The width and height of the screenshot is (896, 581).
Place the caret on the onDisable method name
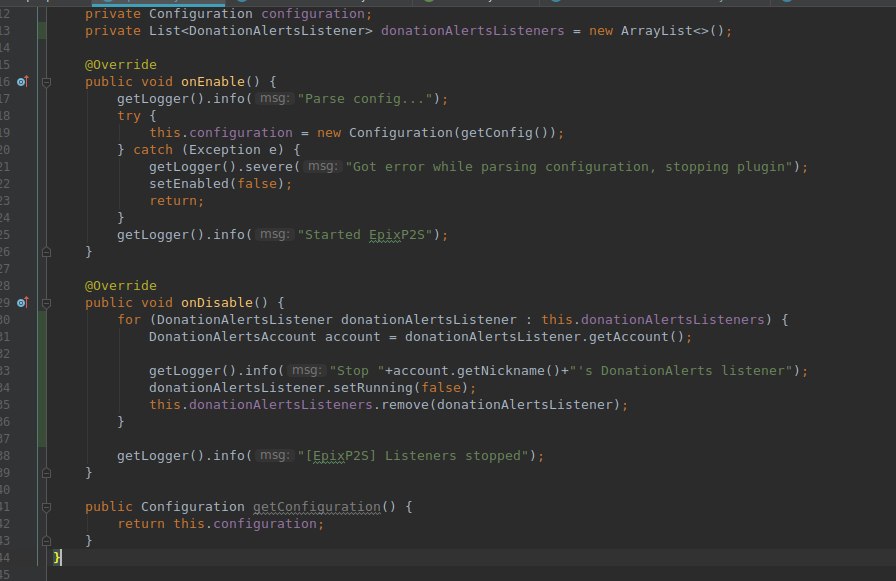click(217, 303)
